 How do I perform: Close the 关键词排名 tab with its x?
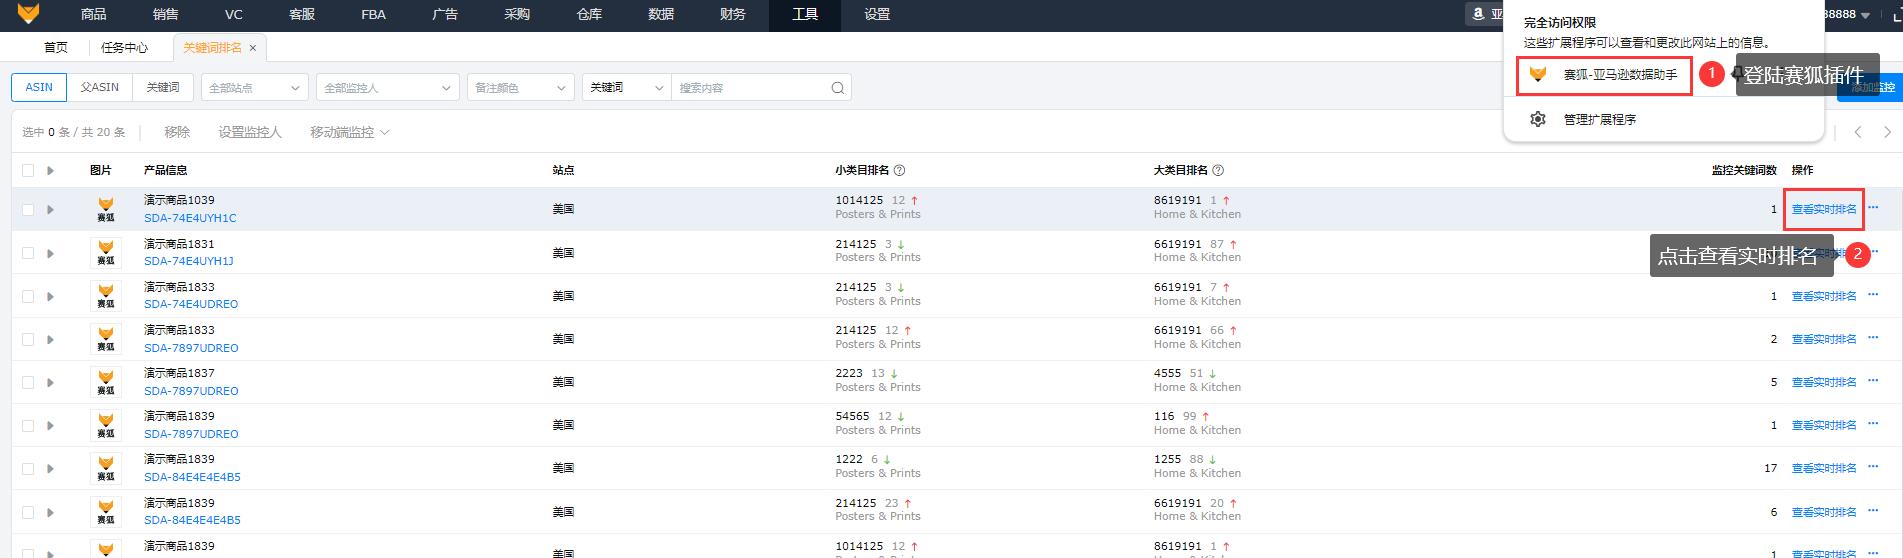[x=252, y=48]
